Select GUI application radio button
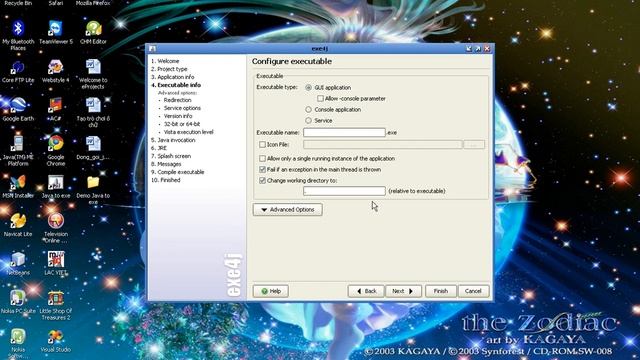The image size is (640, 360). pyautogui.click(x=309, y=87)
